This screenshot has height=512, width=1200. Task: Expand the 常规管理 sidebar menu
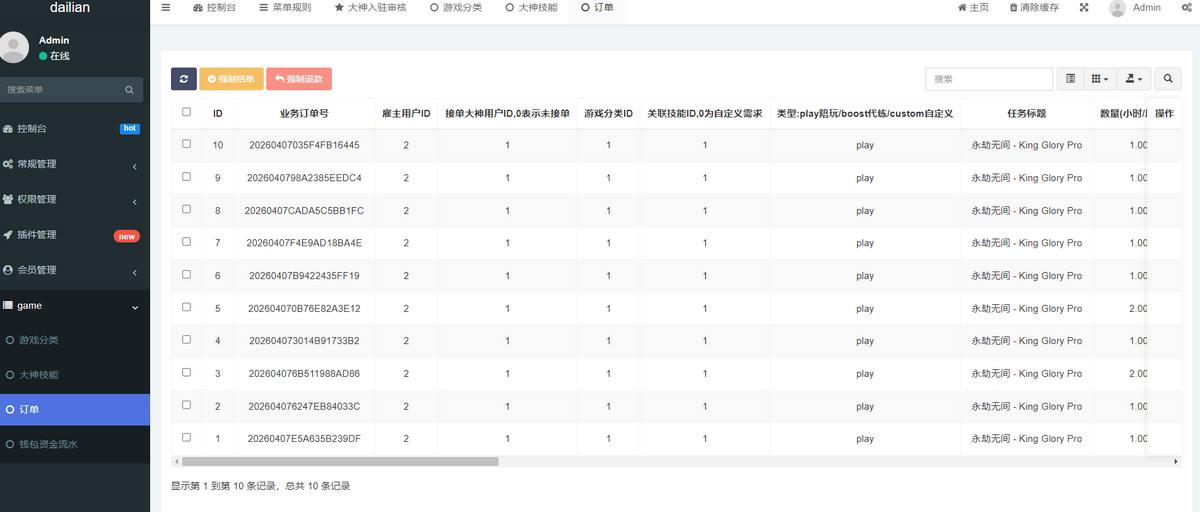pos(75,164)
